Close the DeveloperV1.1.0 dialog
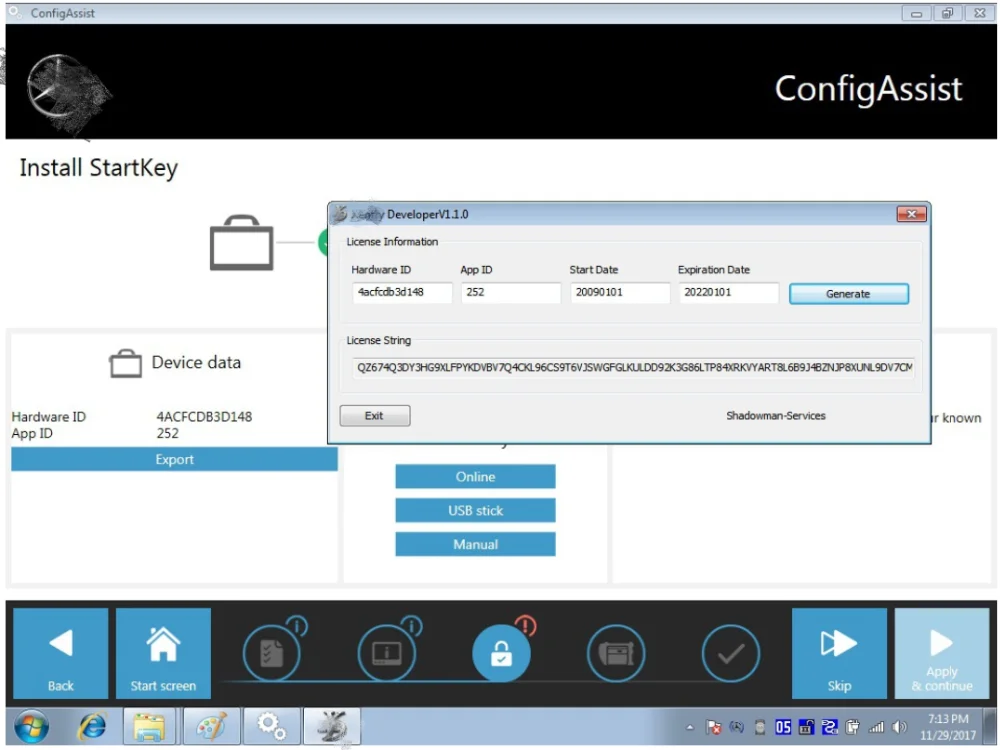The width and height of the screenshot is (1000, 750). point(911,214)
